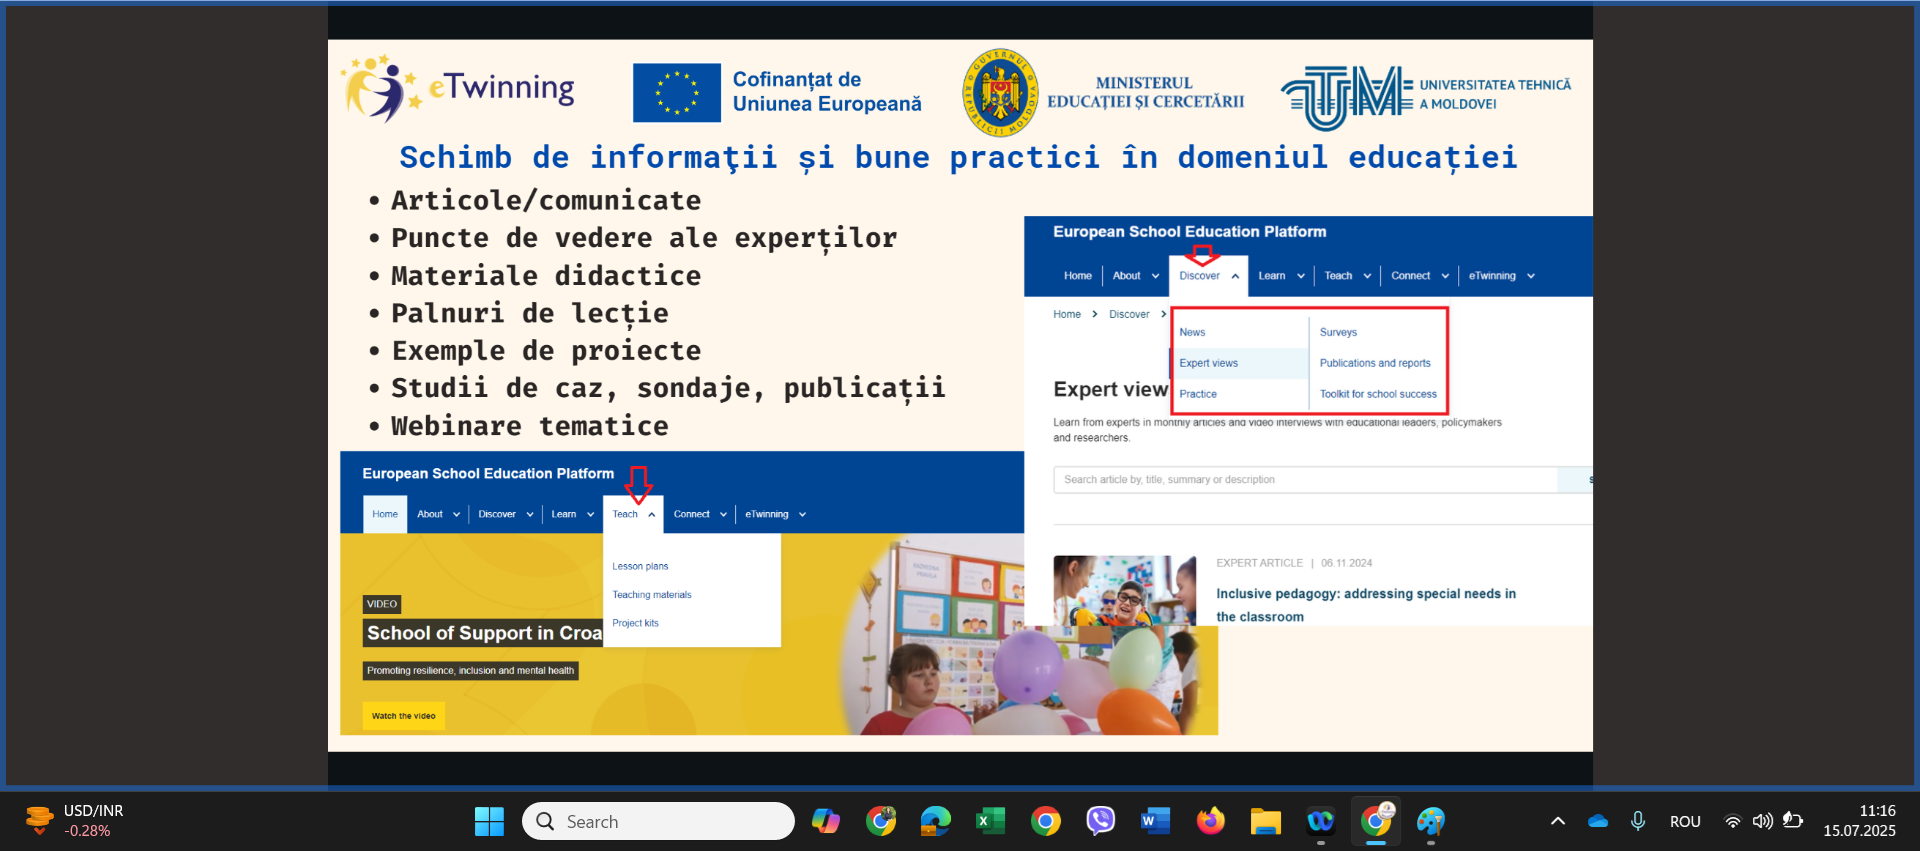This screenshot has width=1920, height=851.
Task: Click the Windows Start button
Action: 489,821
